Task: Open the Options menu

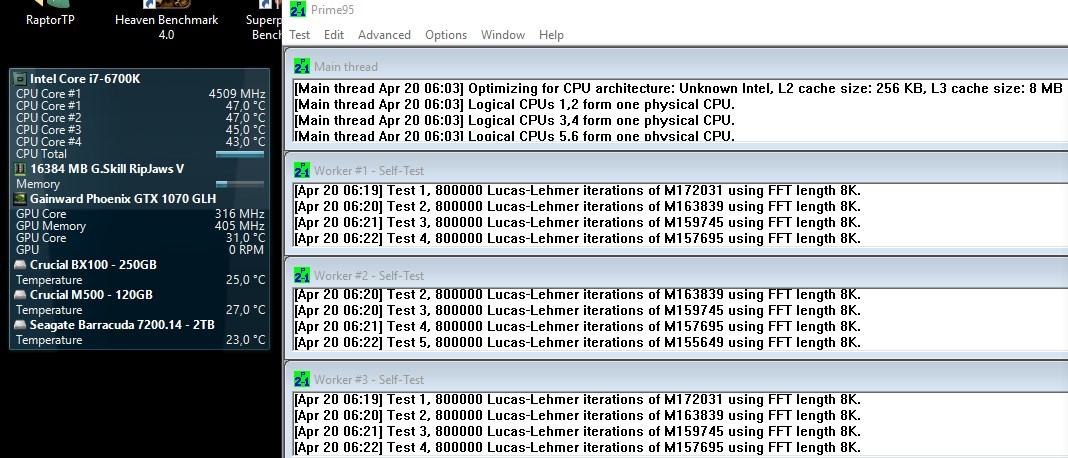Action: [446, 35]
